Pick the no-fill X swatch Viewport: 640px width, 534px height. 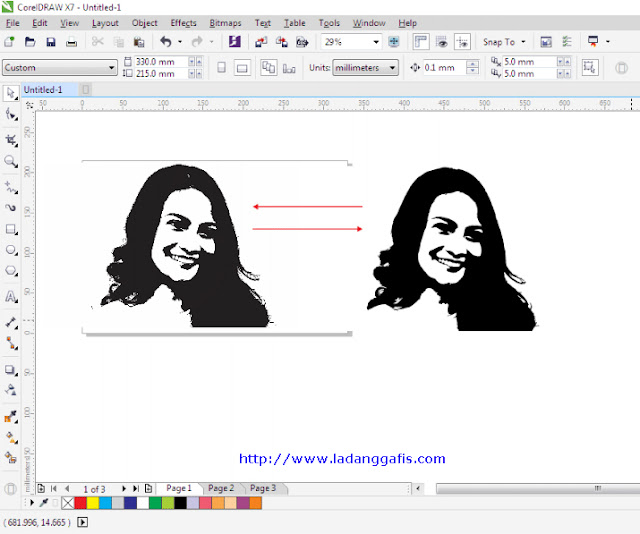[x=68, y=503]
